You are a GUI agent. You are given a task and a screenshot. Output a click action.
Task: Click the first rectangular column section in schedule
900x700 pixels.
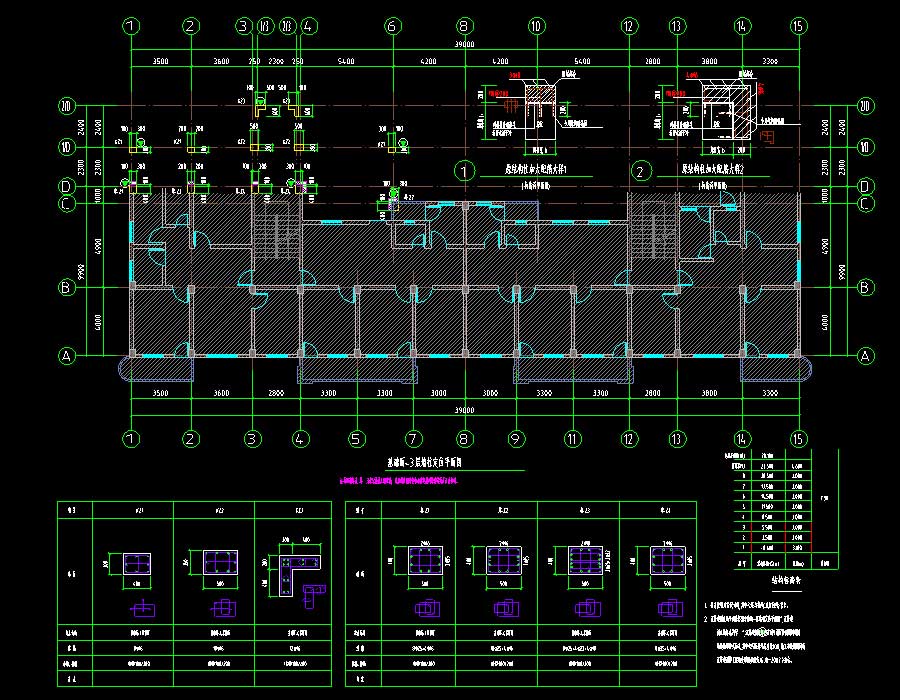tap(132, 566)
